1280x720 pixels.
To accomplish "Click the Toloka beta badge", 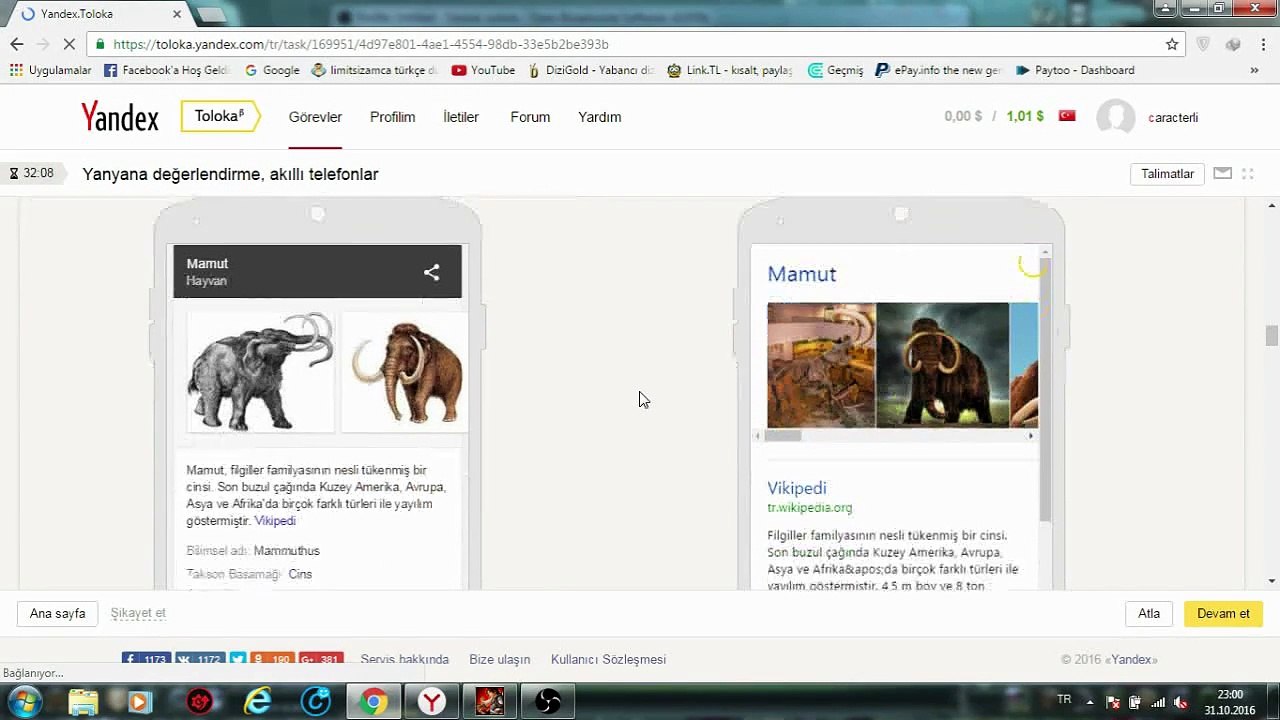I will coord(220,116).
